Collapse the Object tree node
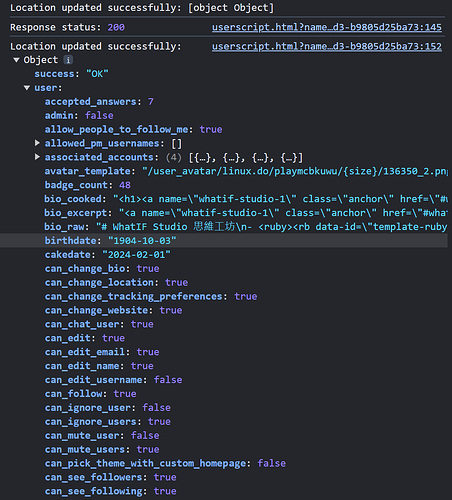452x500 pixels. 16,60
